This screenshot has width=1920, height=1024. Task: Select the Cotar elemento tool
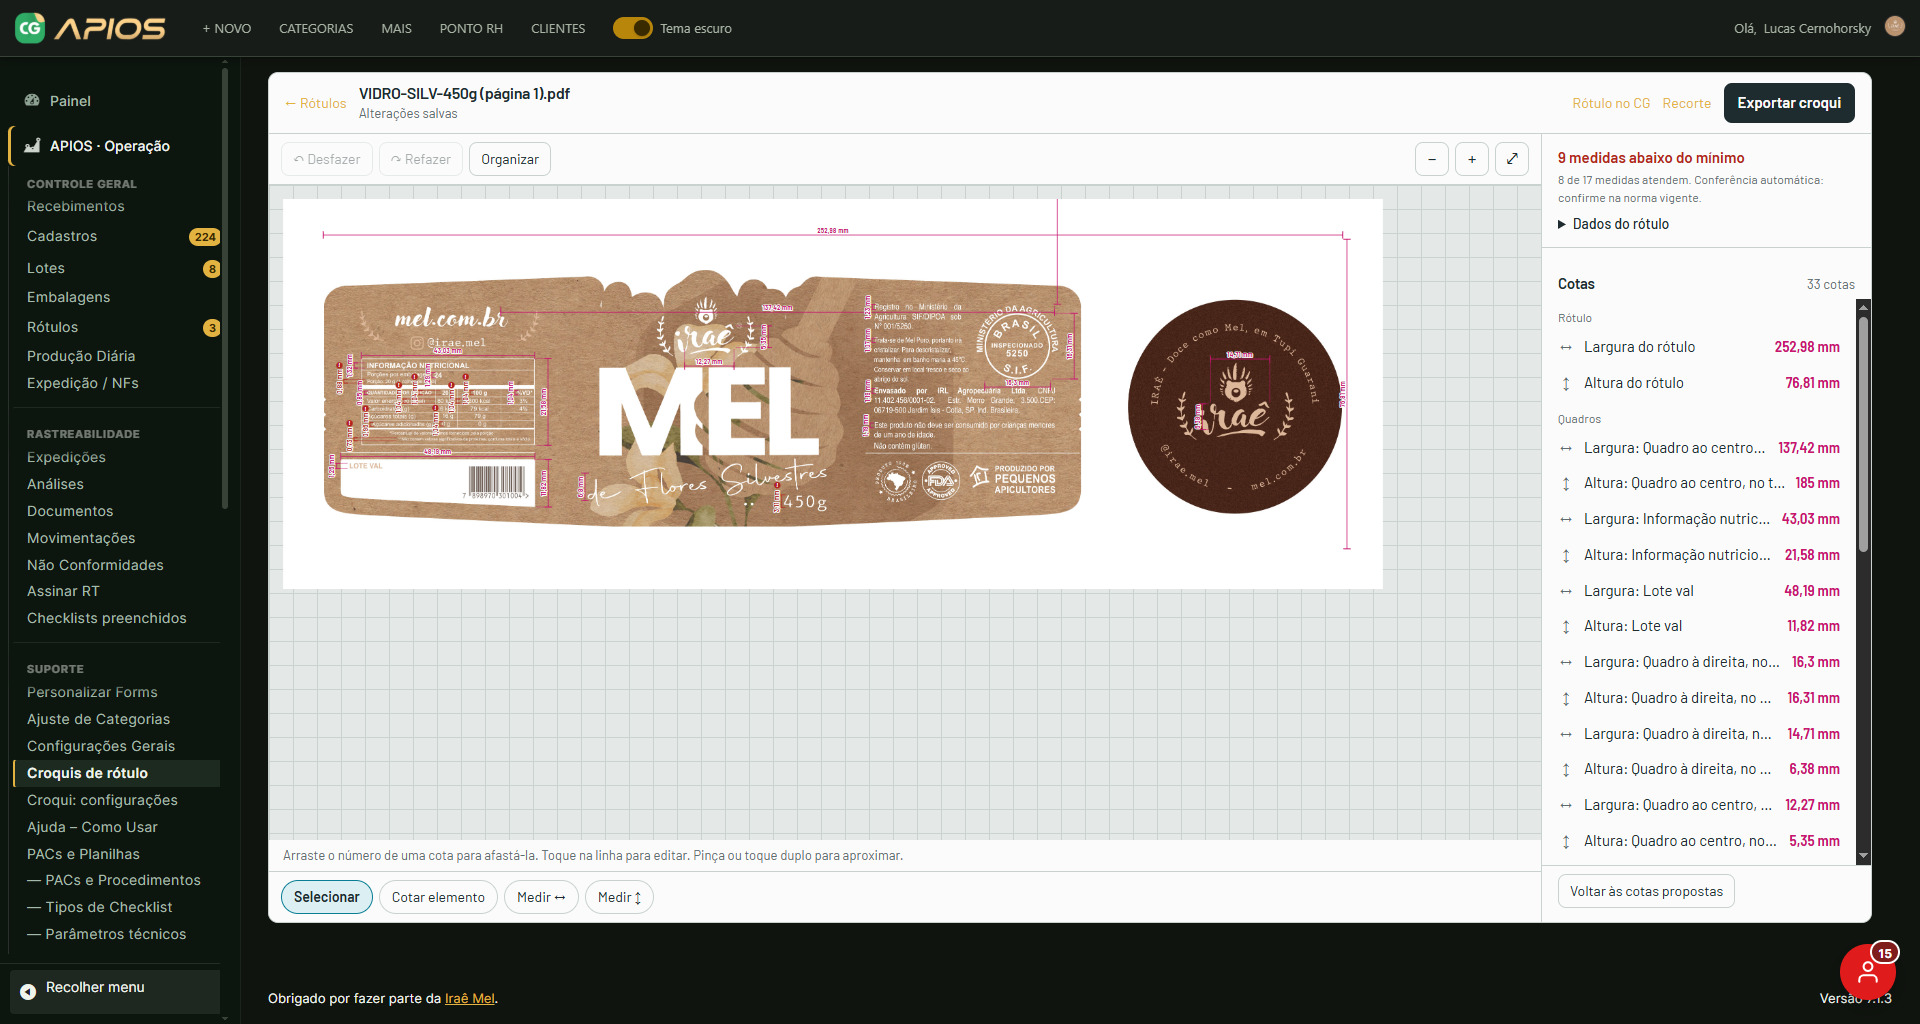pyautogui.click(x=438, y=897)
